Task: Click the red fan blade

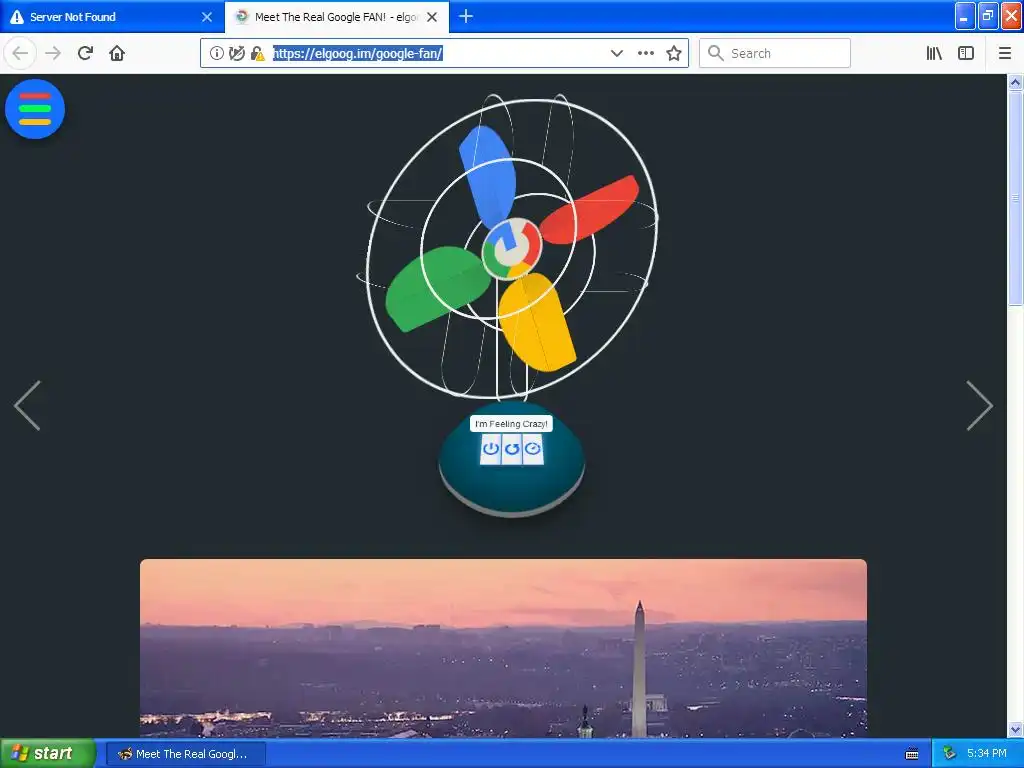Action: [x=588, y=209]
